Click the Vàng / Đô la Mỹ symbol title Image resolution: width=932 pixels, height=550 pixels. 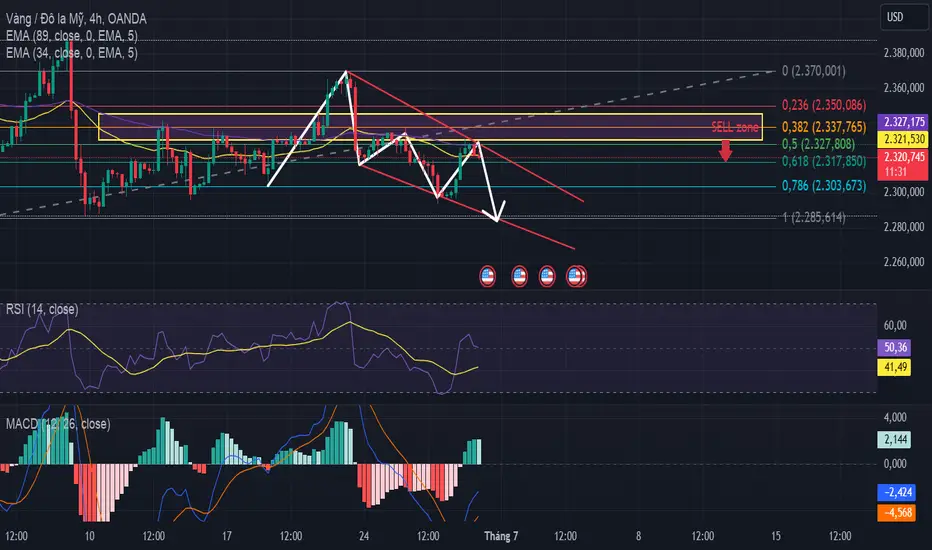click(x=76, y=19)
